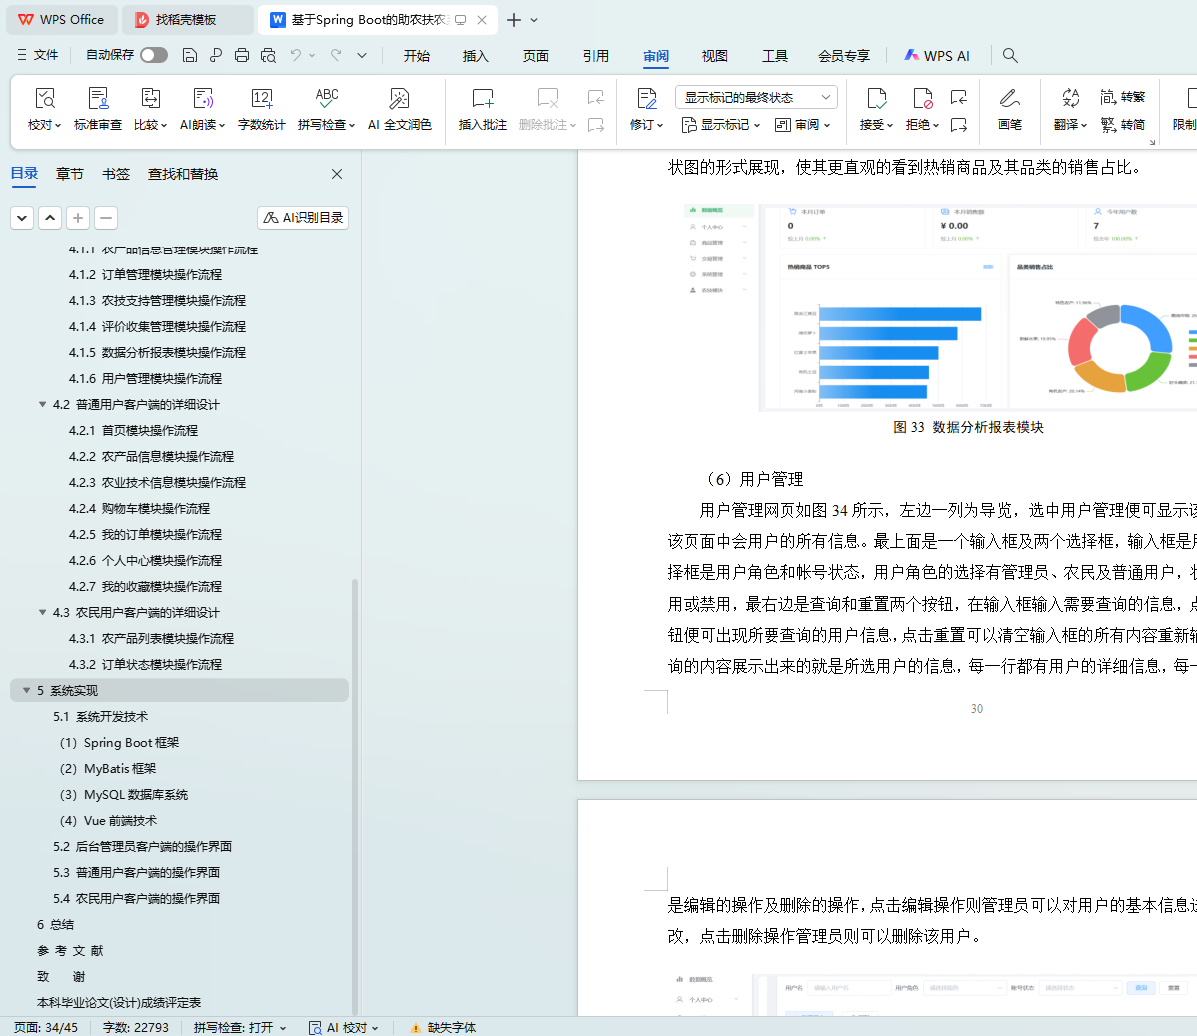The image size is (1197, 1036).
Task: Collapse the 5 系统实现 tree node
Action: 27,691
